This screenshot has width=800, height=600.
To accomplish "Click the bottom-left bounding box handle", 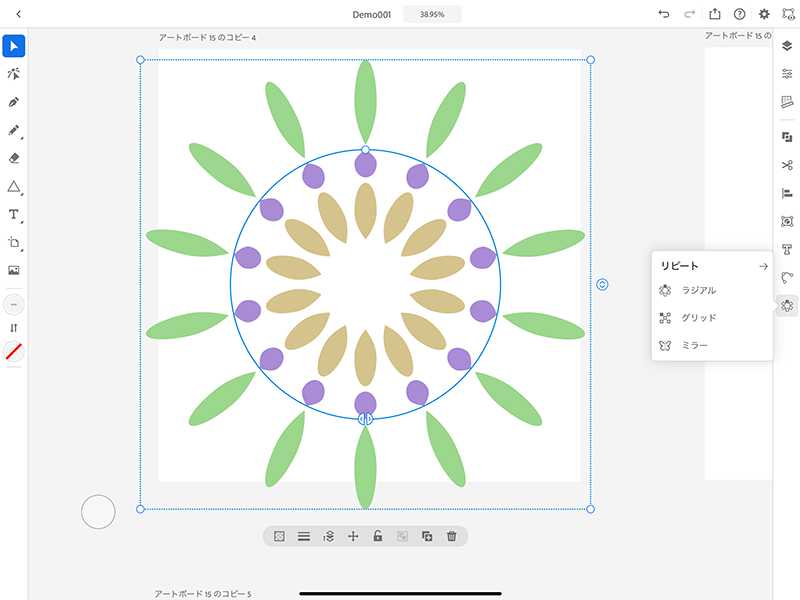I will 140,509.
